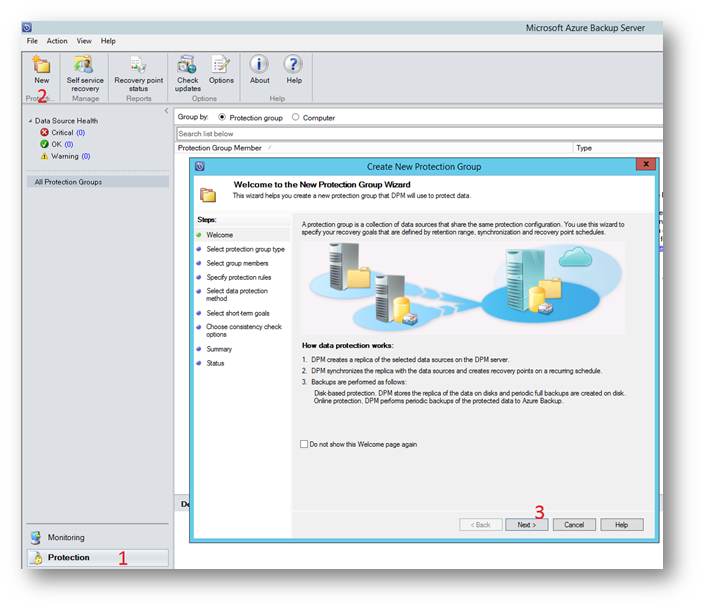Click Select group members step
The height and width of the screenshot is (611, 705).
point(237,263)
